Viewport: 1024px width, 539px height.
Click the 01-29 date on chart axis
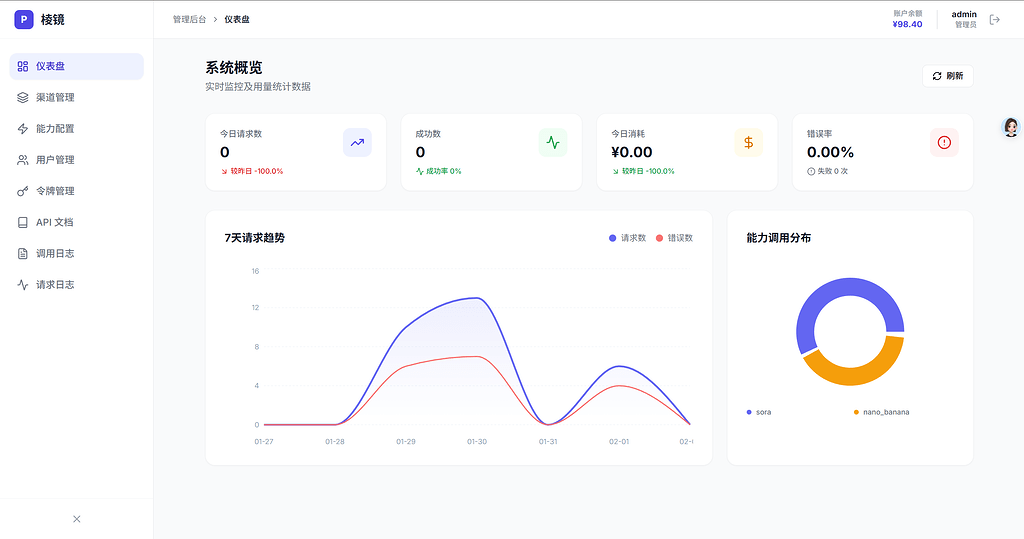(x=406, y=442)
